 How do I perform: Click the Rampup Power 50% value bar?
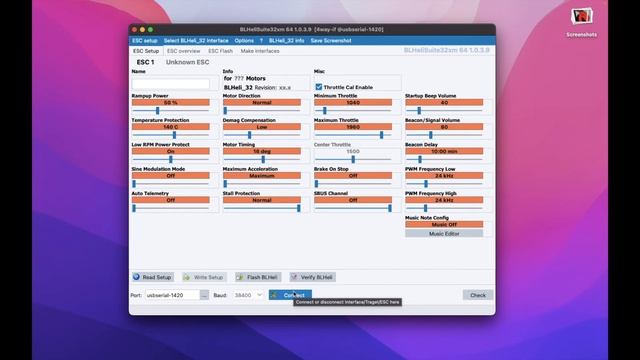[x=171, y=102]
